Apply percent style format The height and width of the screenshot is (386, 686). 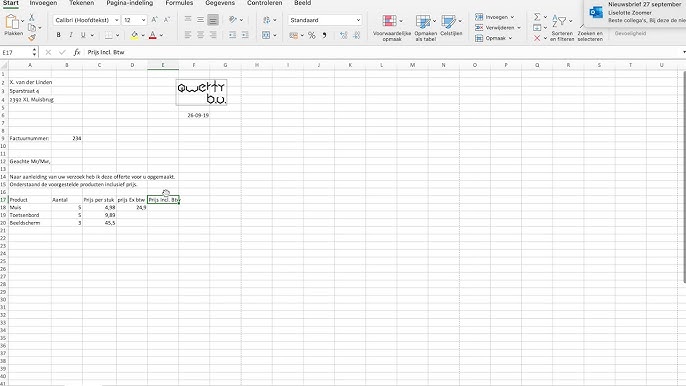click(312, 35)
